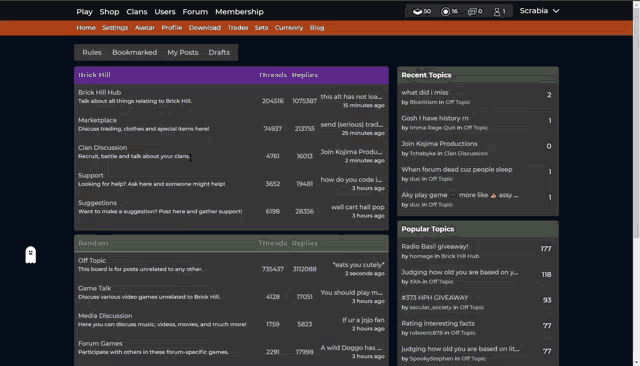Open recent topic 'Aky play game more like assy'
Viewport: 640px width, 366px height.
pyautogui.click(x=460, y=195)
